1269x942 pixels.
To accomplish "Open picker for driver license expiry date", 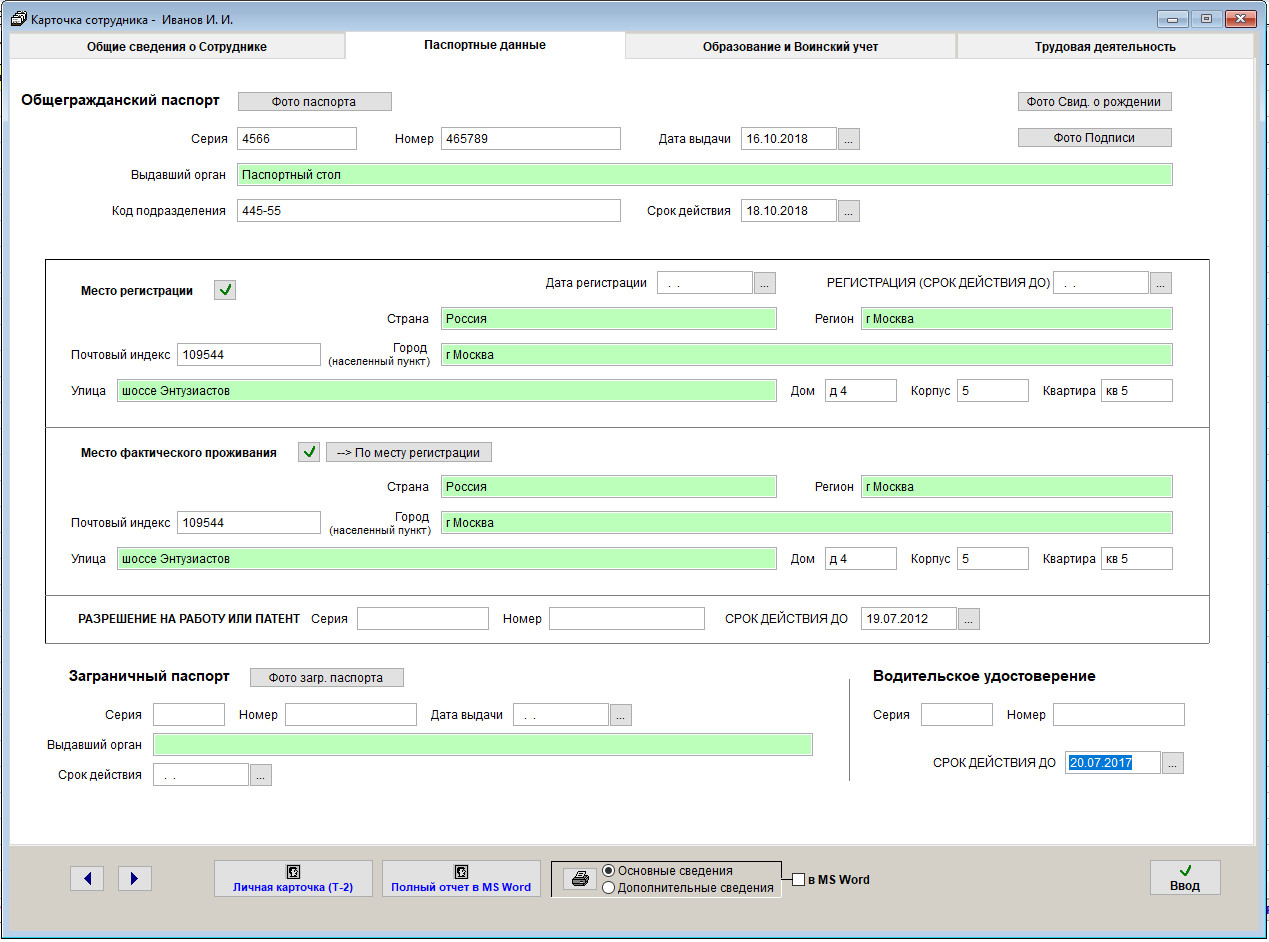I will tap(1173, 763).
